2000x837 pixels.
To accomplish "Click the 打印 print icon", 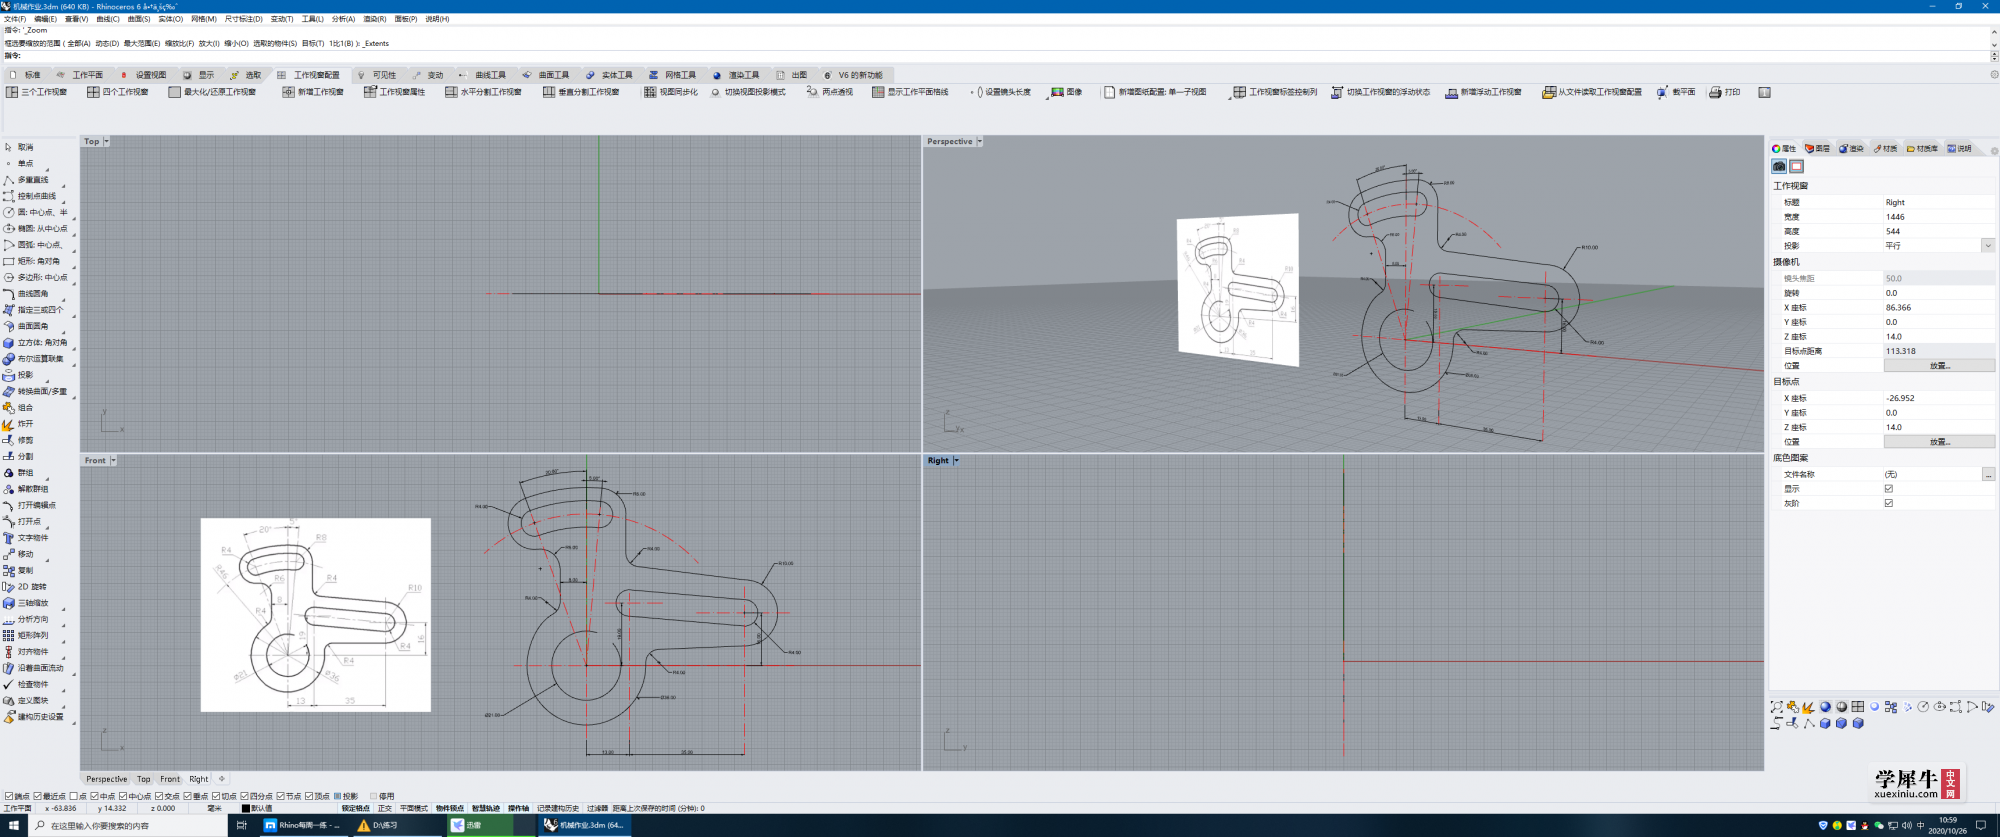I will pos(1715,92).
